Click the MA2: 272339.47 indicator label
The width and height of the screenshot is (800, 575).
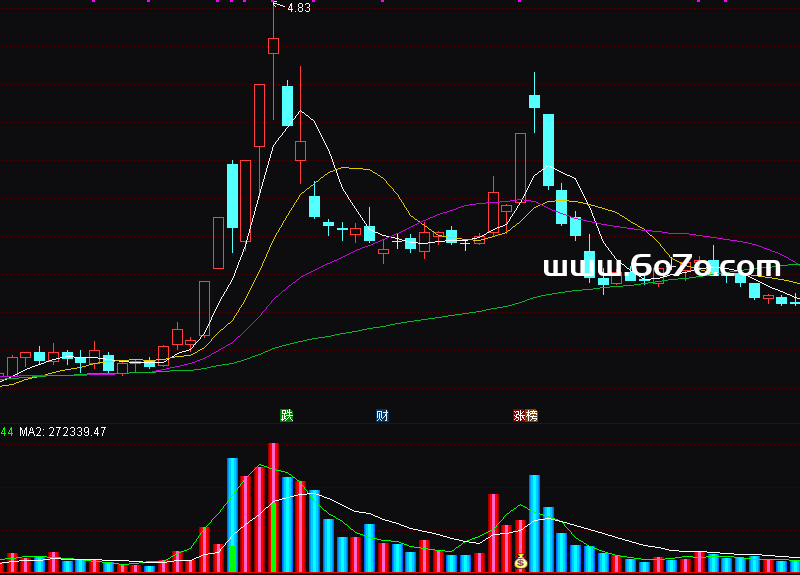tap(62, 432)
